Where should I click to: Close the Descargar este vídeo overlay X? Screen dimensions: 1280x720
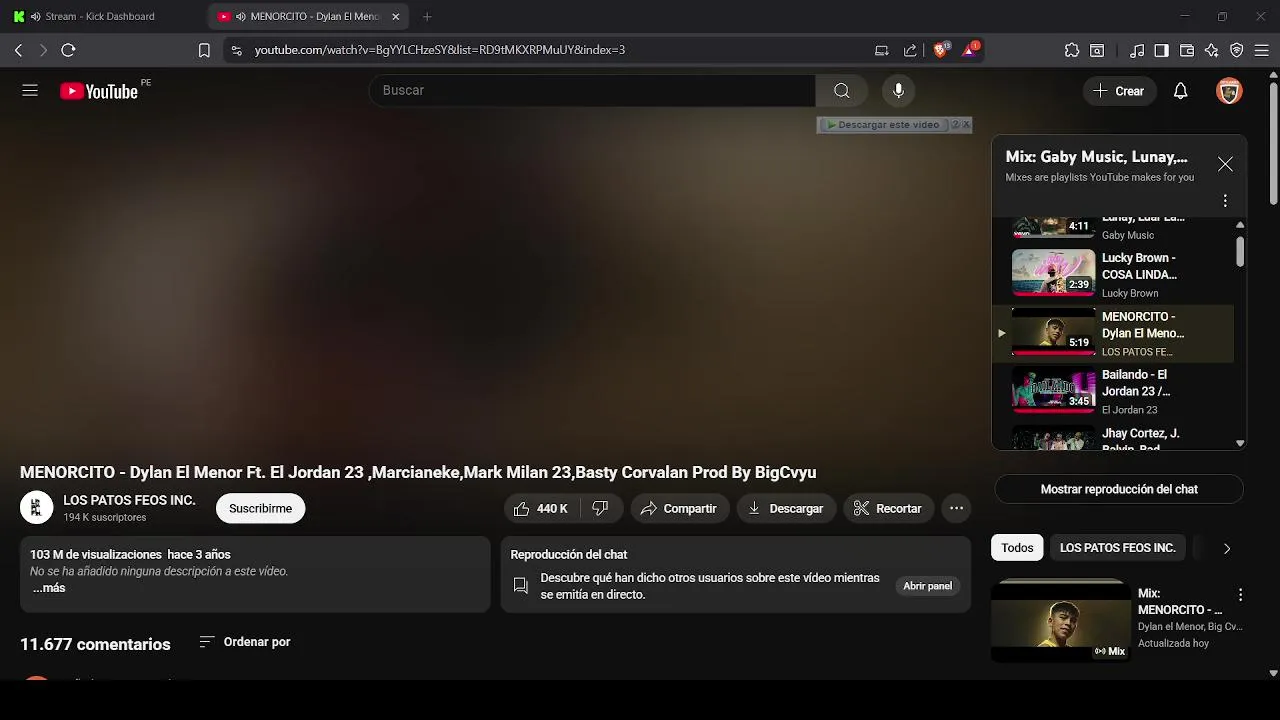point(966,125)
